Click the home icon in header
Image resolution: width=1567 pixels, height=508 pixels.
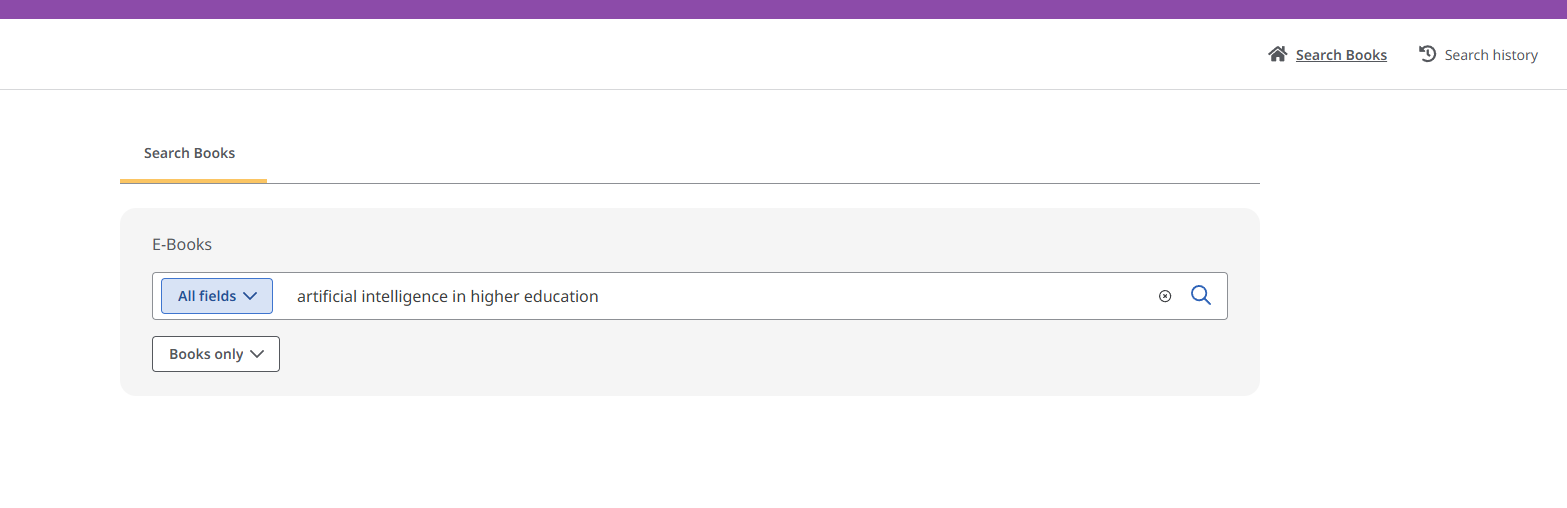click(x=1277, y=54)
